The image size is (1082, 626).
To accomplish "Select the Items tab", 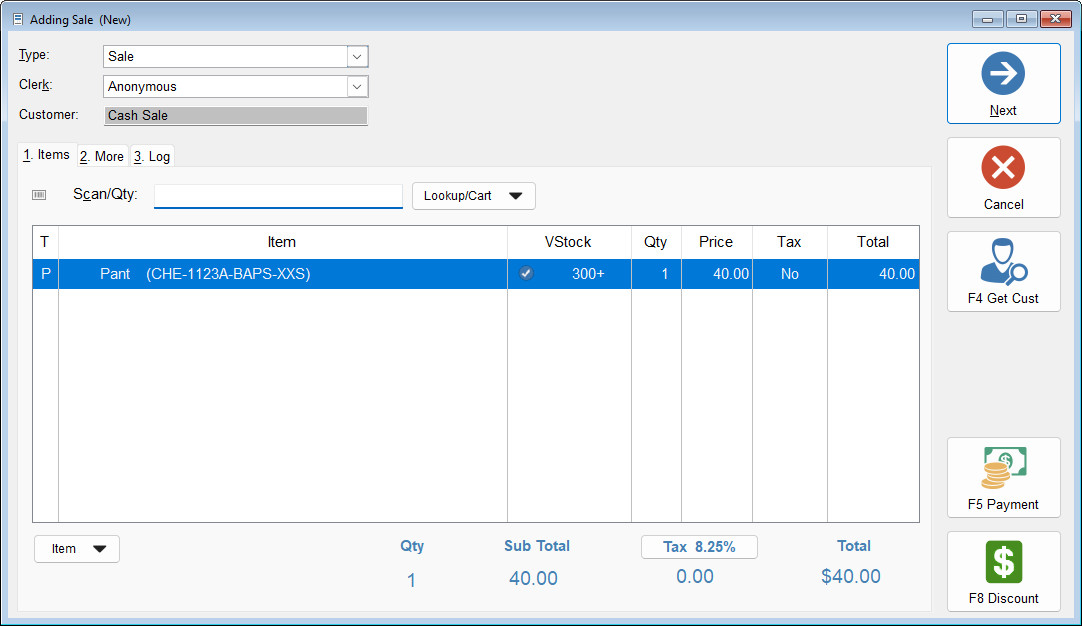I will click(x=47, y=155).
